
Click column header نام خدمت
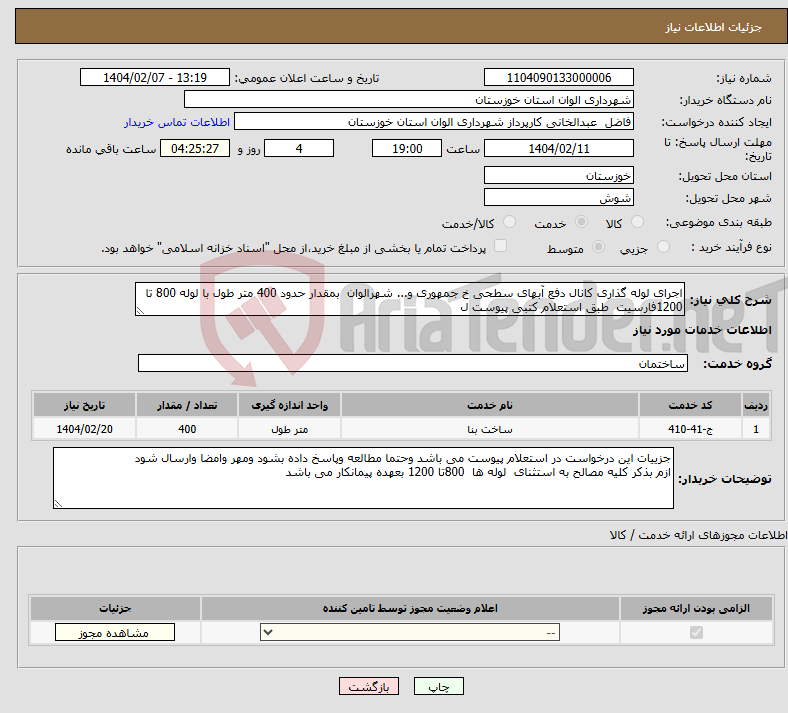click(x=490, y=405)
